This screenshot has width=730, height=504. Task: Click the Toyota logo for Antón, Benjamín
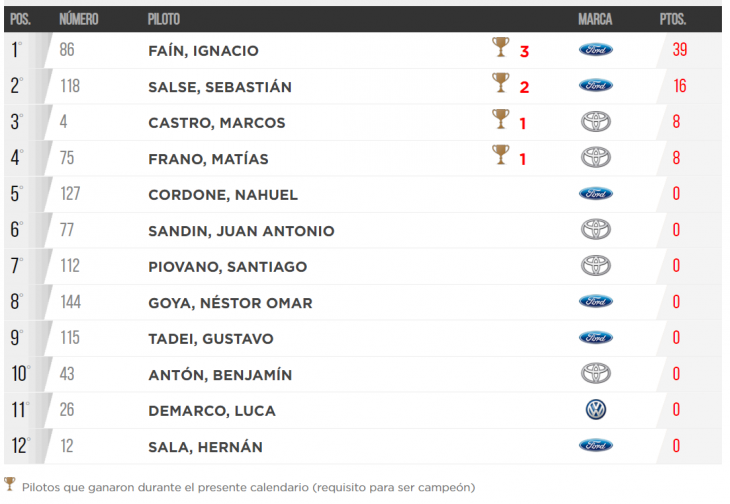596,374
